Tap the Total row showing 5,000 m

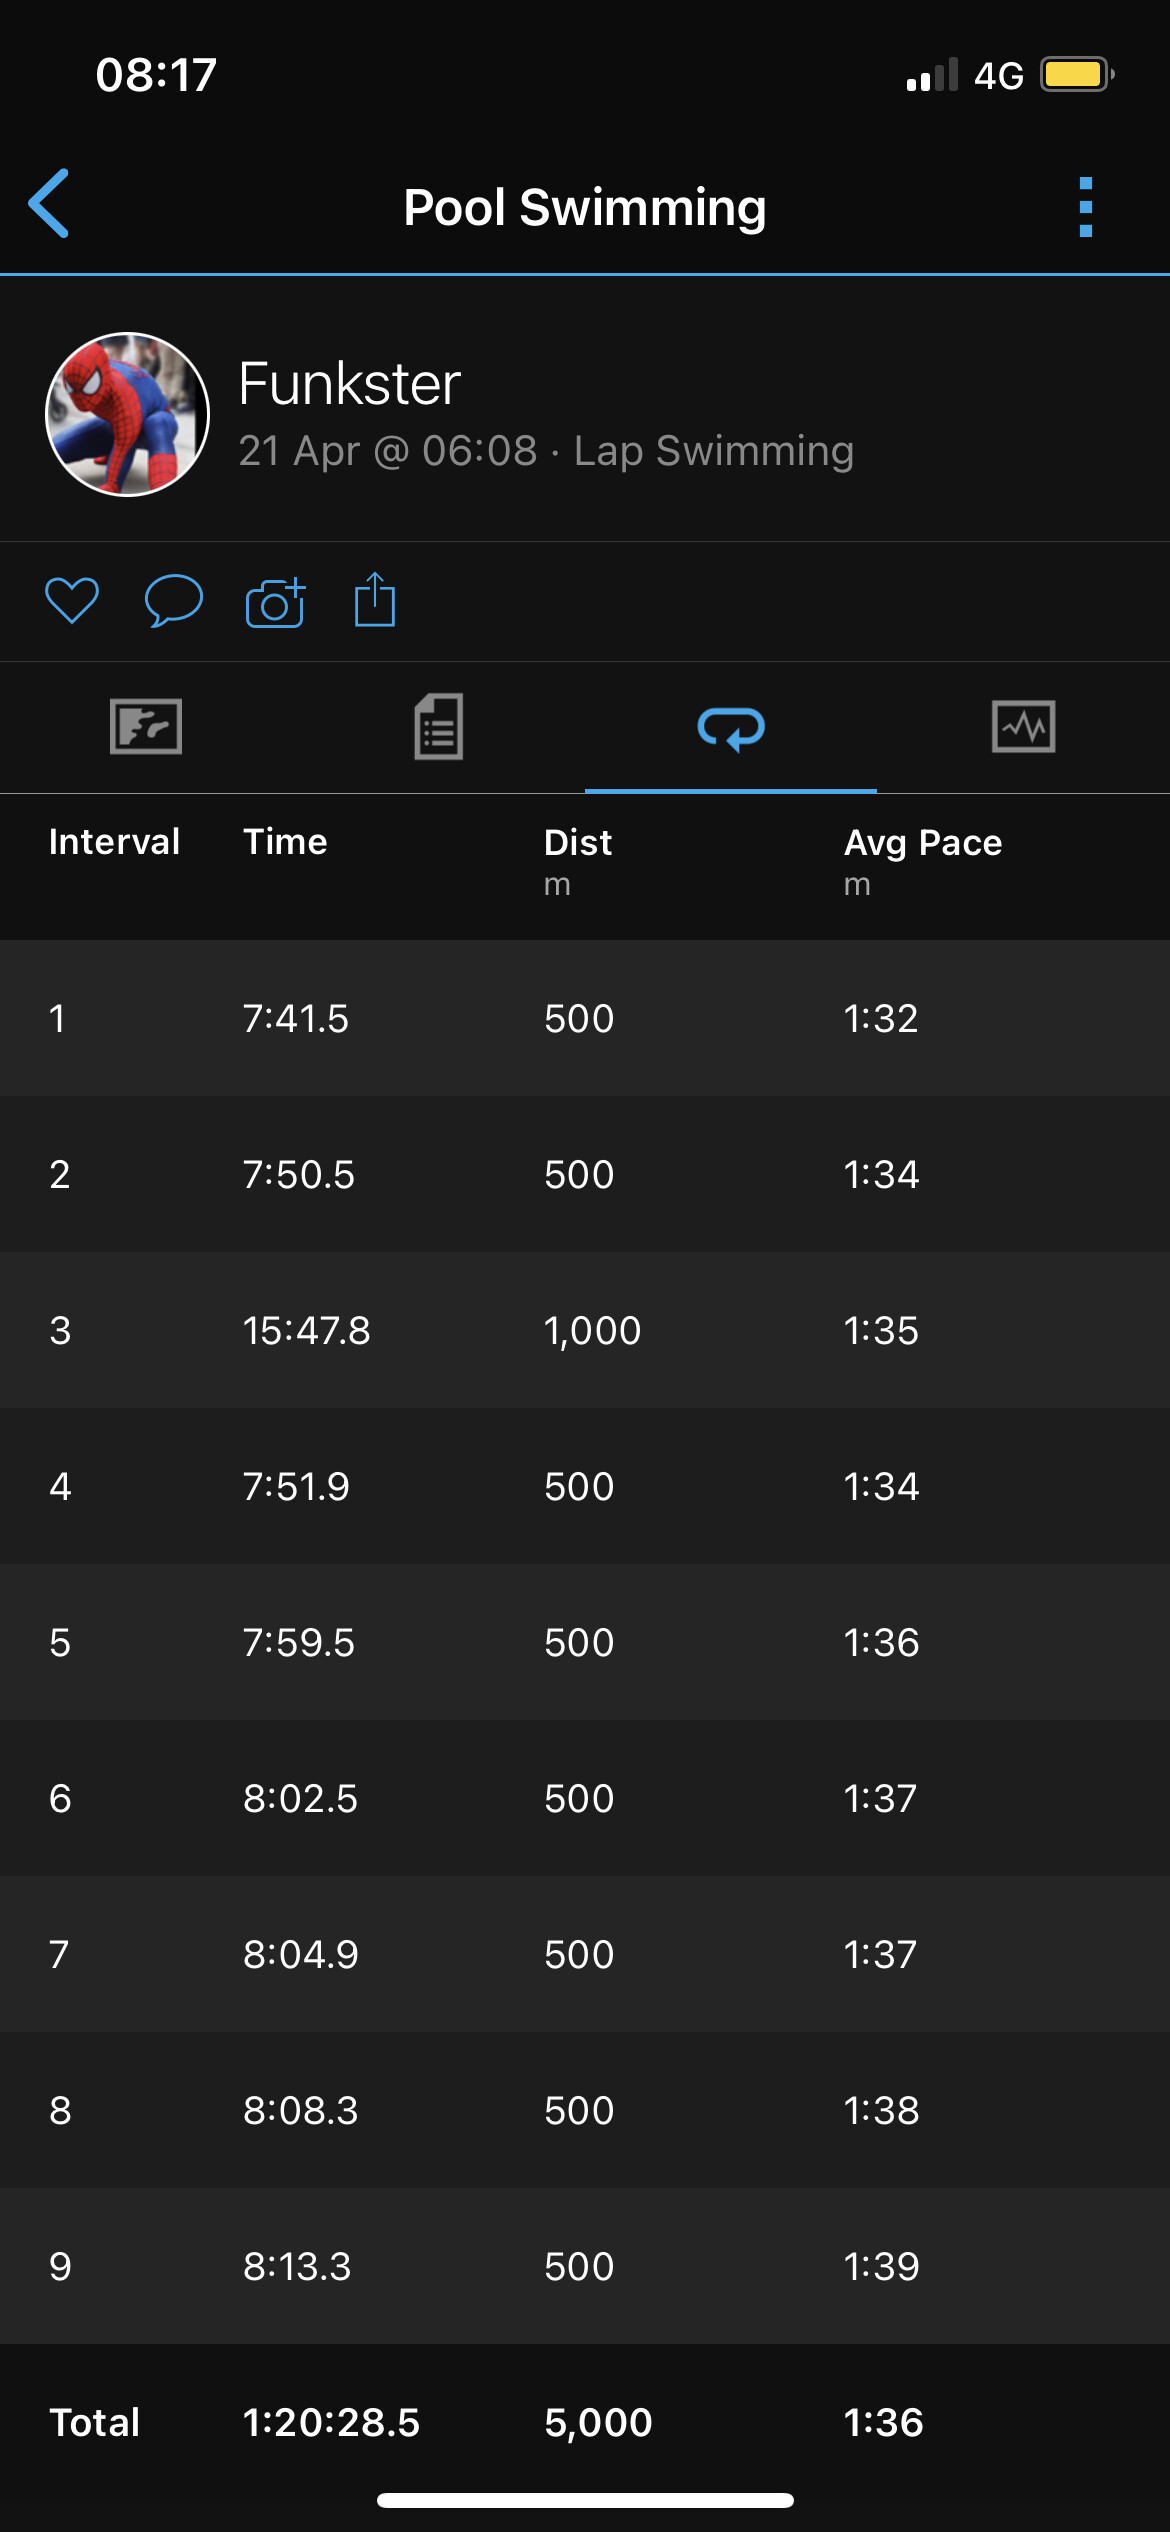585,2422
